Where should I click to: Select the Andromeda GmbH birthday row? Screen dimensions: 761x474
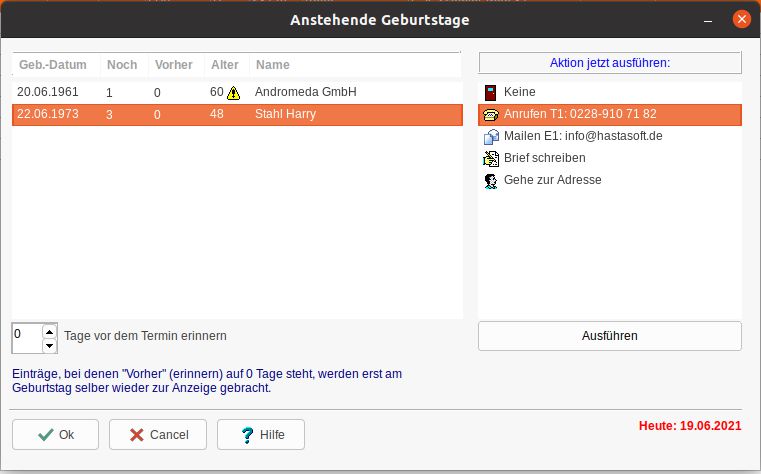[x=237, y=92]
